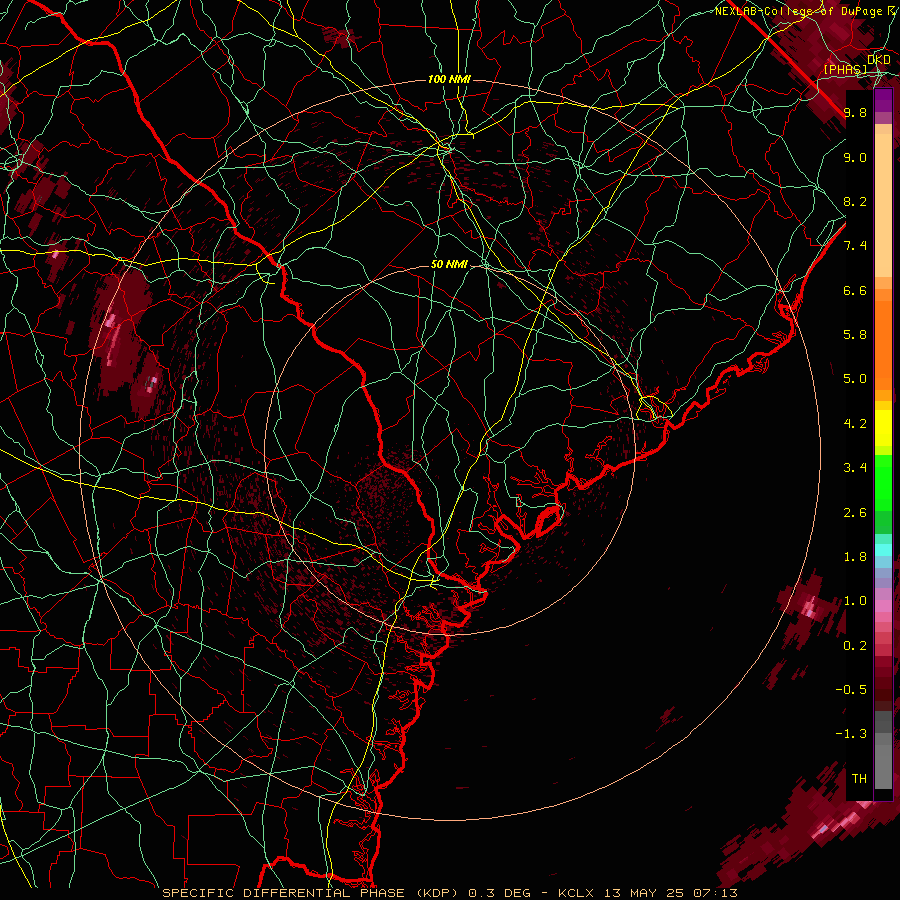The height and width of the screenshot is (900, 900).
Task: Click SPECIFIC DIFFERENTIAL PHASE (KDP) caption text
Action: pyautogui.click(x=313, y=893)
